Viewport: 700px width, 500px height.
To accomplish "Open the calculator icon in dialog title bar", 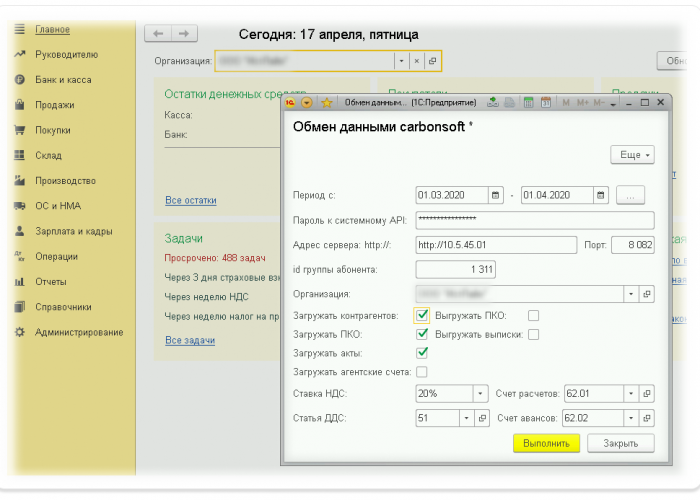I will [529, 103].
